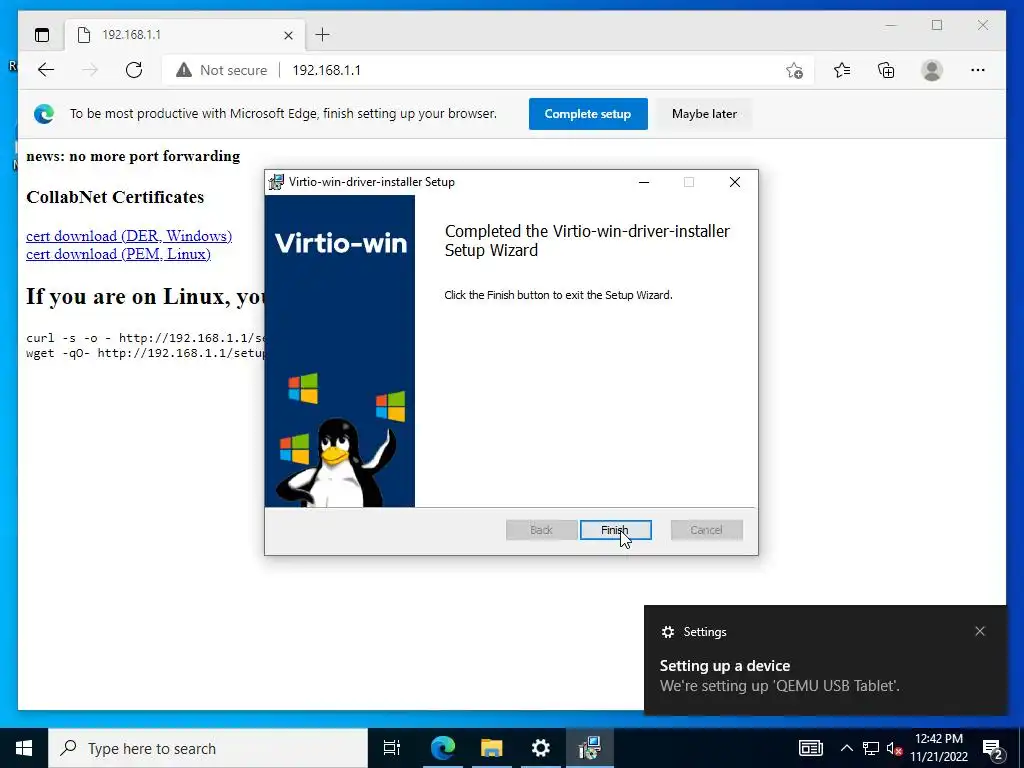Open network status tray icon
The height and width of the screenshot is (768, 1024).
coord(871,748)
